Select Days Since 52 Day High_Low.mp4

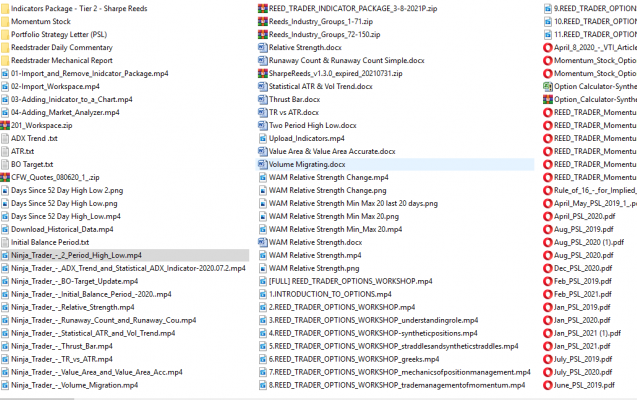click(66, 216)
